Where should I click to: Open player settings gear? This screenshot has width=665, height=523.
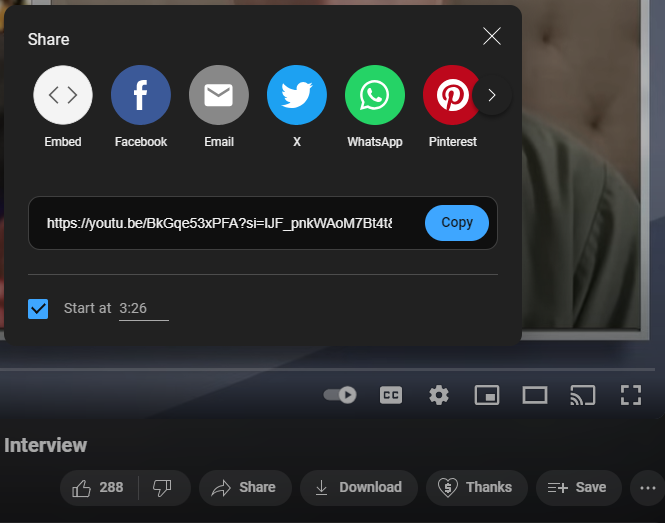point(439,395)
